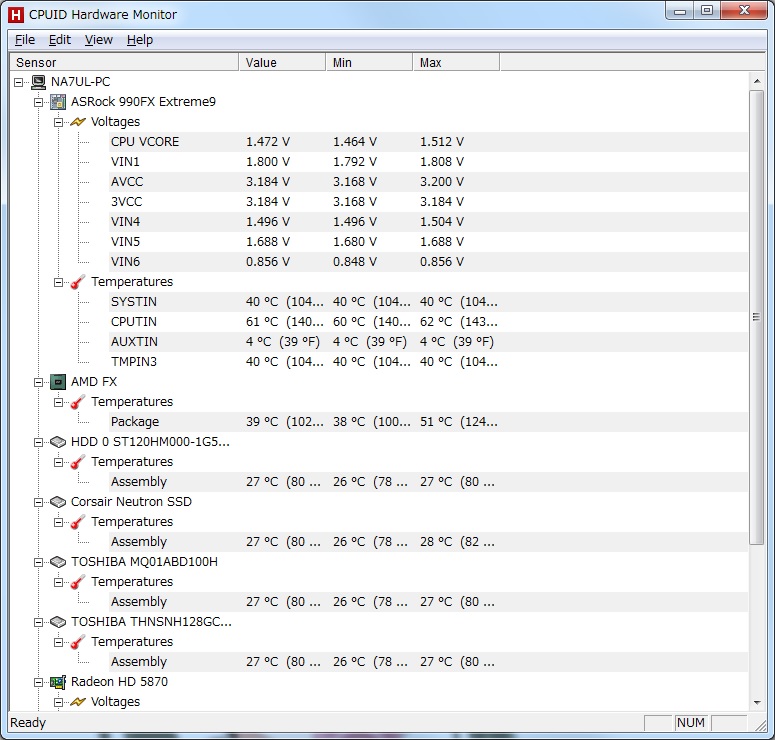Click the Radeon HD 5870 label
775x740 pixels.
[119, 682]
